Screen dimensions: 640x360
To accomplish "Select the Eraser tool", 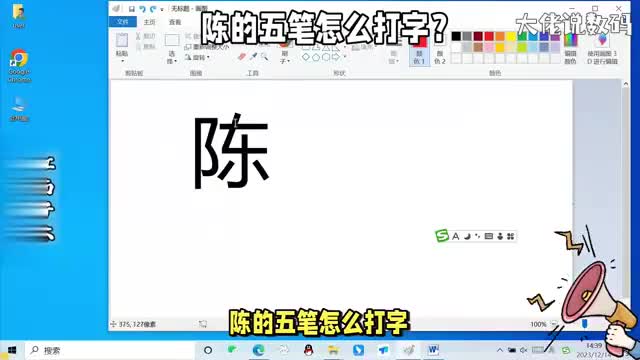I will tap(242, 56).
